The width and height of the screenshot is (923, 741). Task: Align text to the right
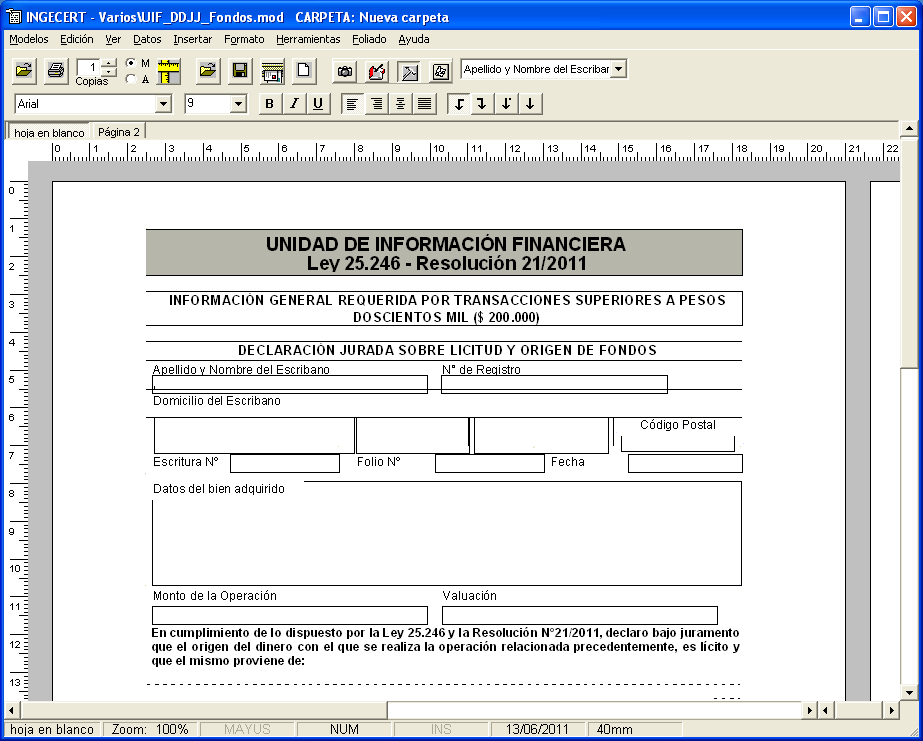pos(376,104)
